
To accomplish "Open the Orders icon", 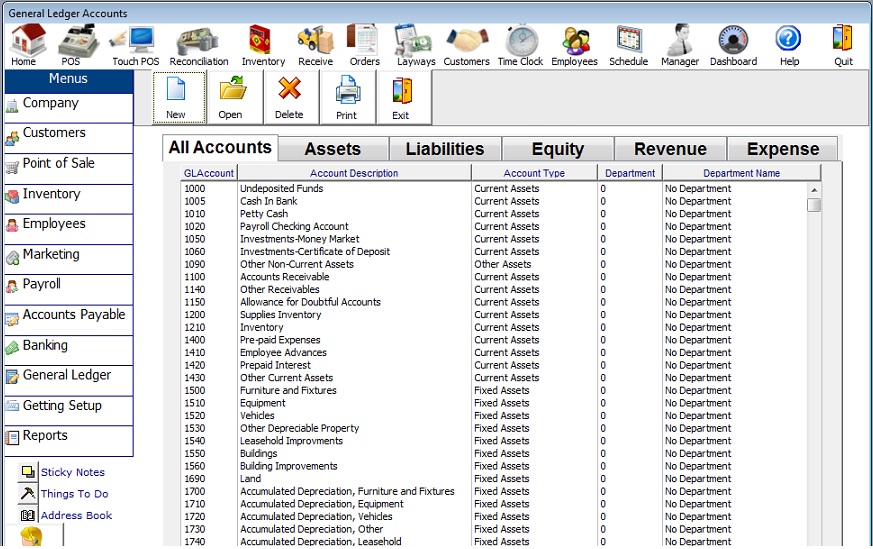I will coord(364,45).
